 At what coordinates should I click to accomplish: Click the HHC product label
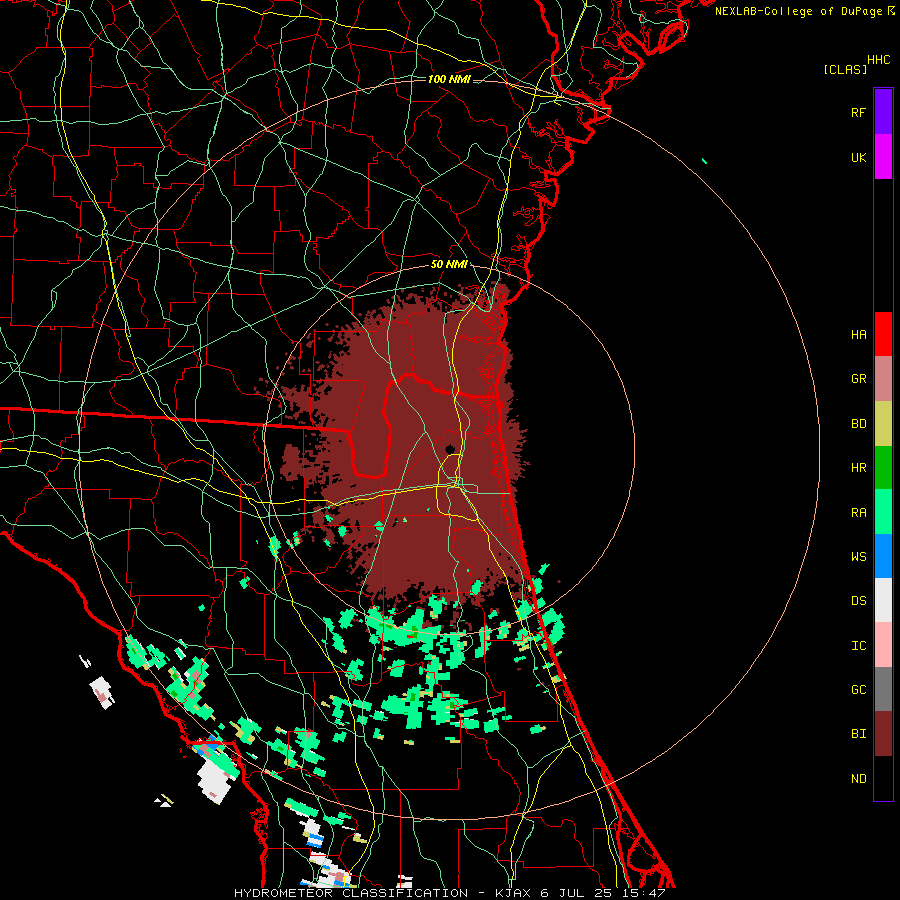point(879,60)
